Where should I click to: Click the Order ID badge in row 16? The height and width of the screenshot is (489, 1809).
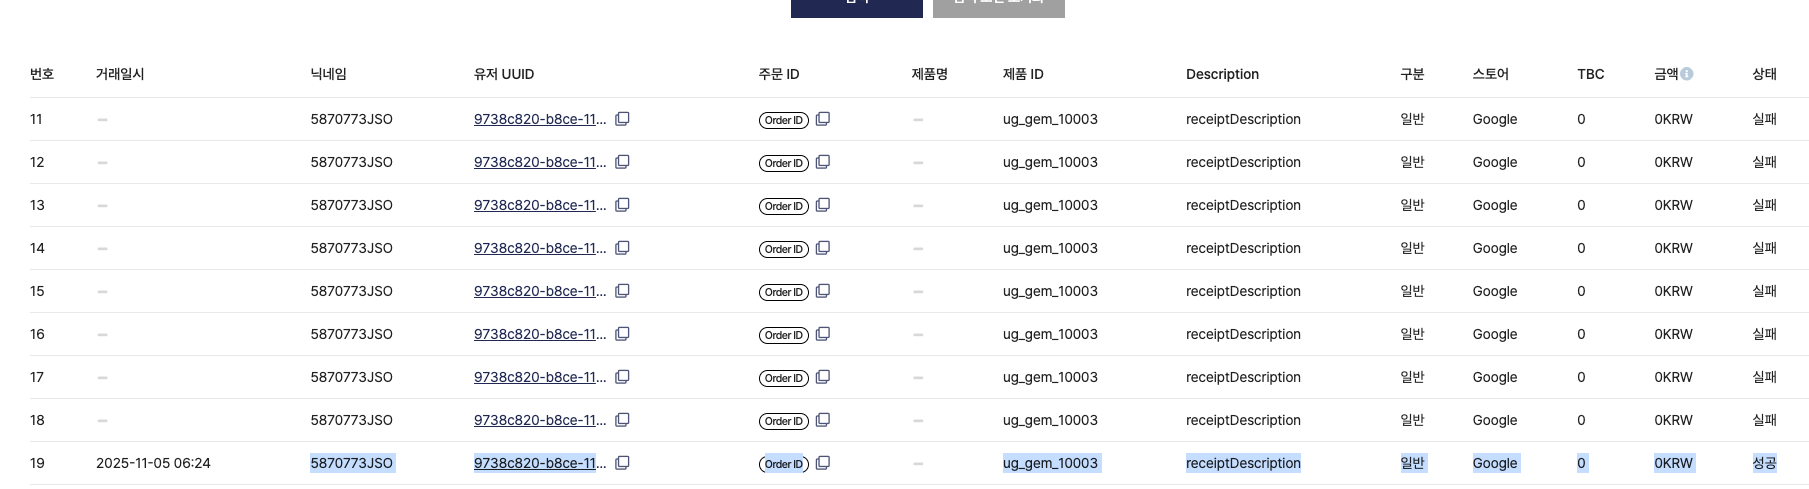click(783, 335)
